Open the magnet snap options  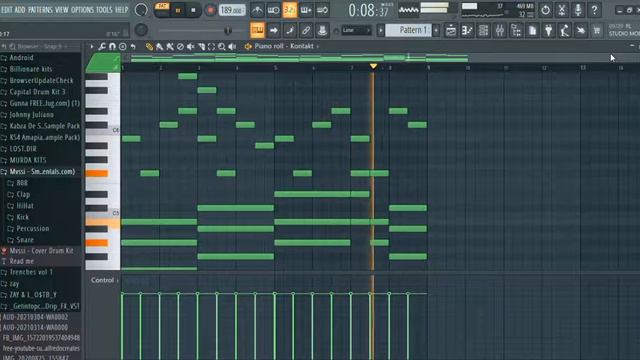112,47
